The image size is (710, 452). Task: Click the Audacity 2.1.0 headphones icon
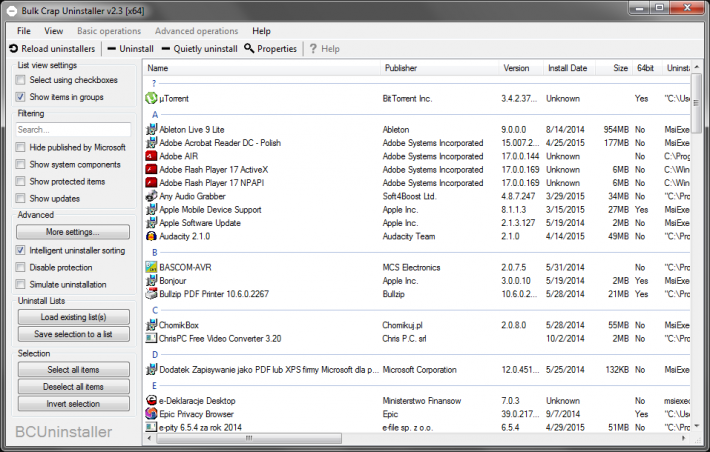pos(151,236)
